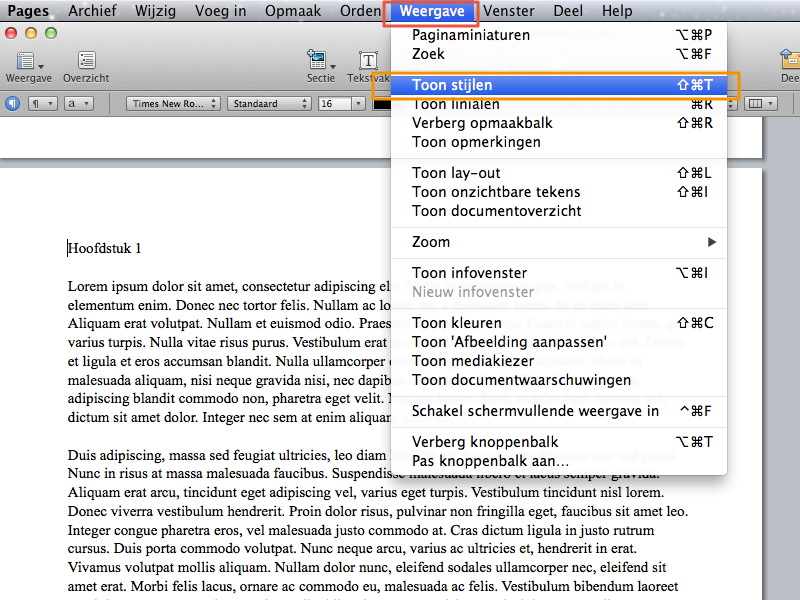Viewport: 800px width, 600px height.
Task: Open the Opmaak menu
Action: click(293, 11)
